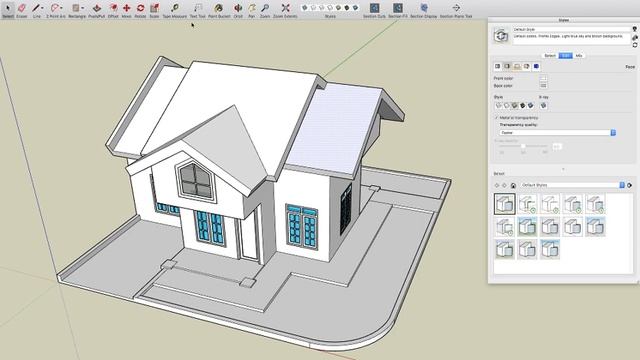
Task: Click the style name input field
Action: click(571, 29)
